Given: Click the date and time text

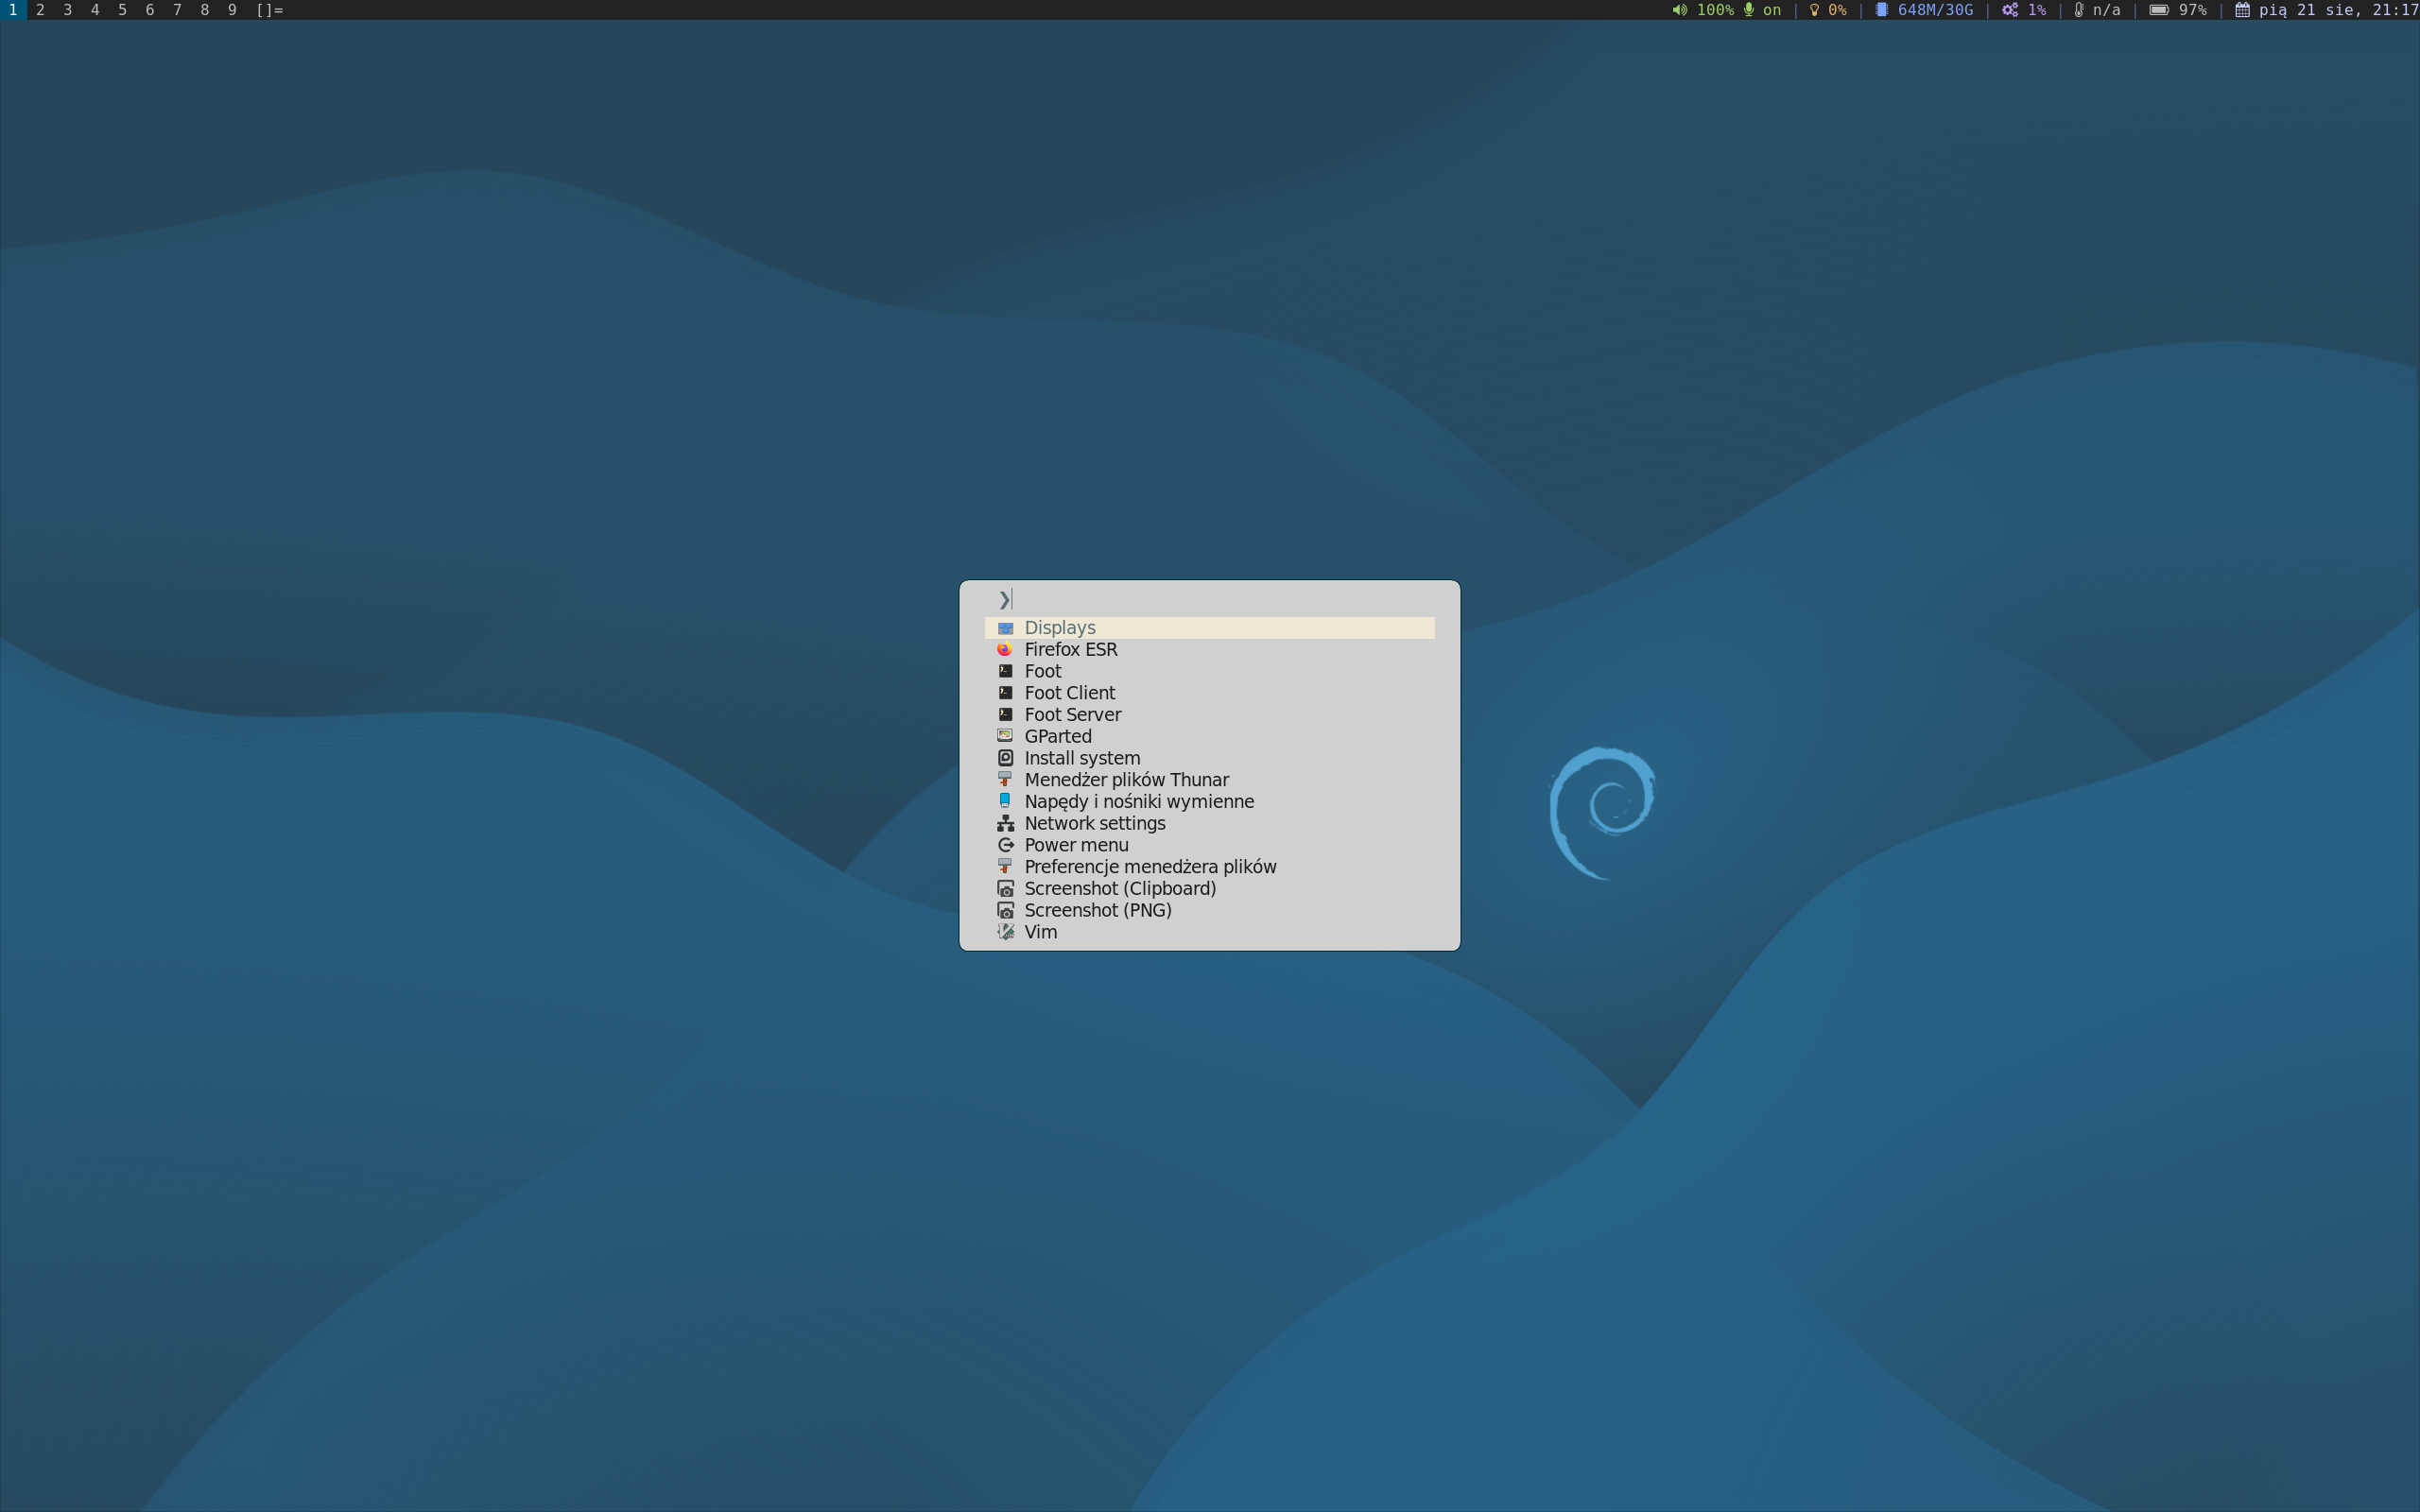Looking at the screenshot, I should coord(2338,10).
